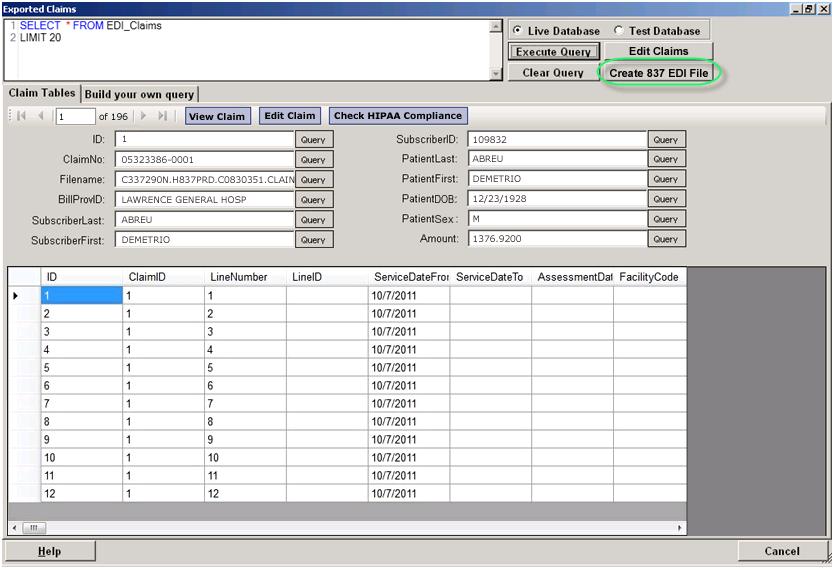The image size is (832, 567).
Task: Select the Live Database option
Action: point(518,31)
